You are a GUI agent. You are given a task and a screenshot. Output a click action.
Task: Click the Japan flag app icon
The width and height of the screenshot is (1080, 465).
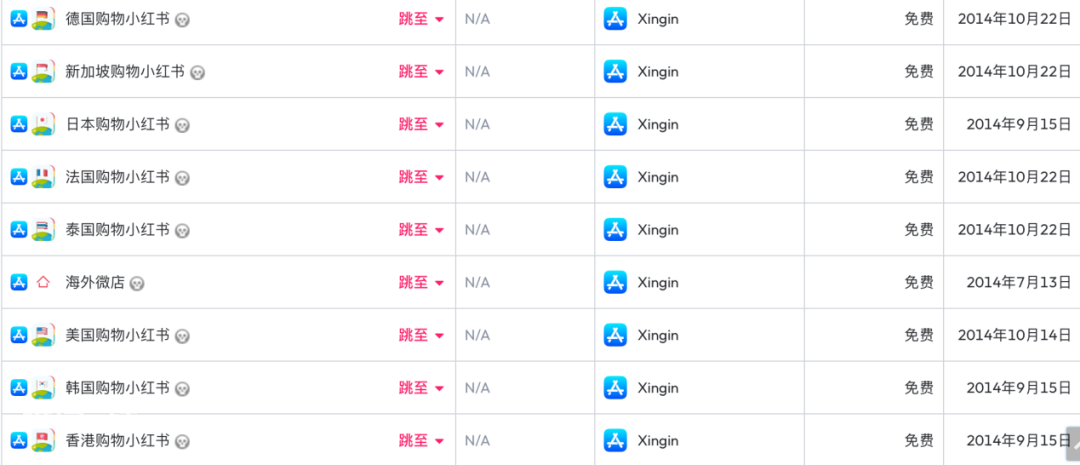pos(43,124)
